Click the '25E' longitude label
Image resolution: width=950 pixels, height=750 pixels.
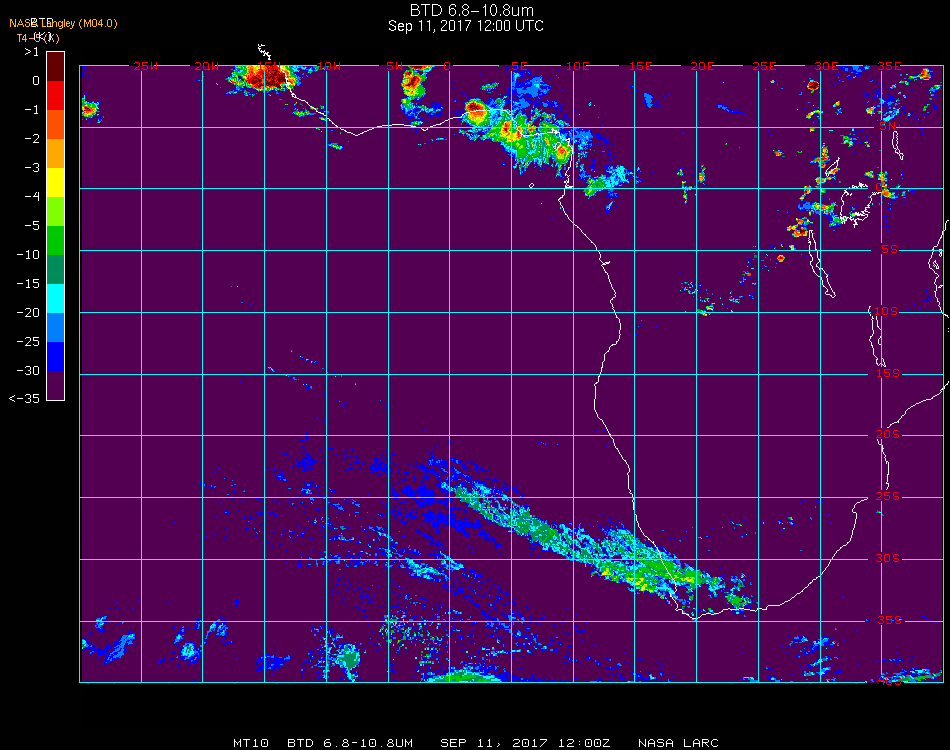click(x=764, y=66)
